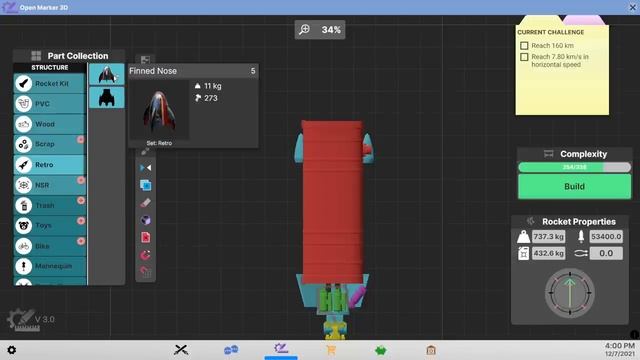640x360 pixels.
Task: Click the Rocket Kit circular icon
Action: (x=24, y=83)
